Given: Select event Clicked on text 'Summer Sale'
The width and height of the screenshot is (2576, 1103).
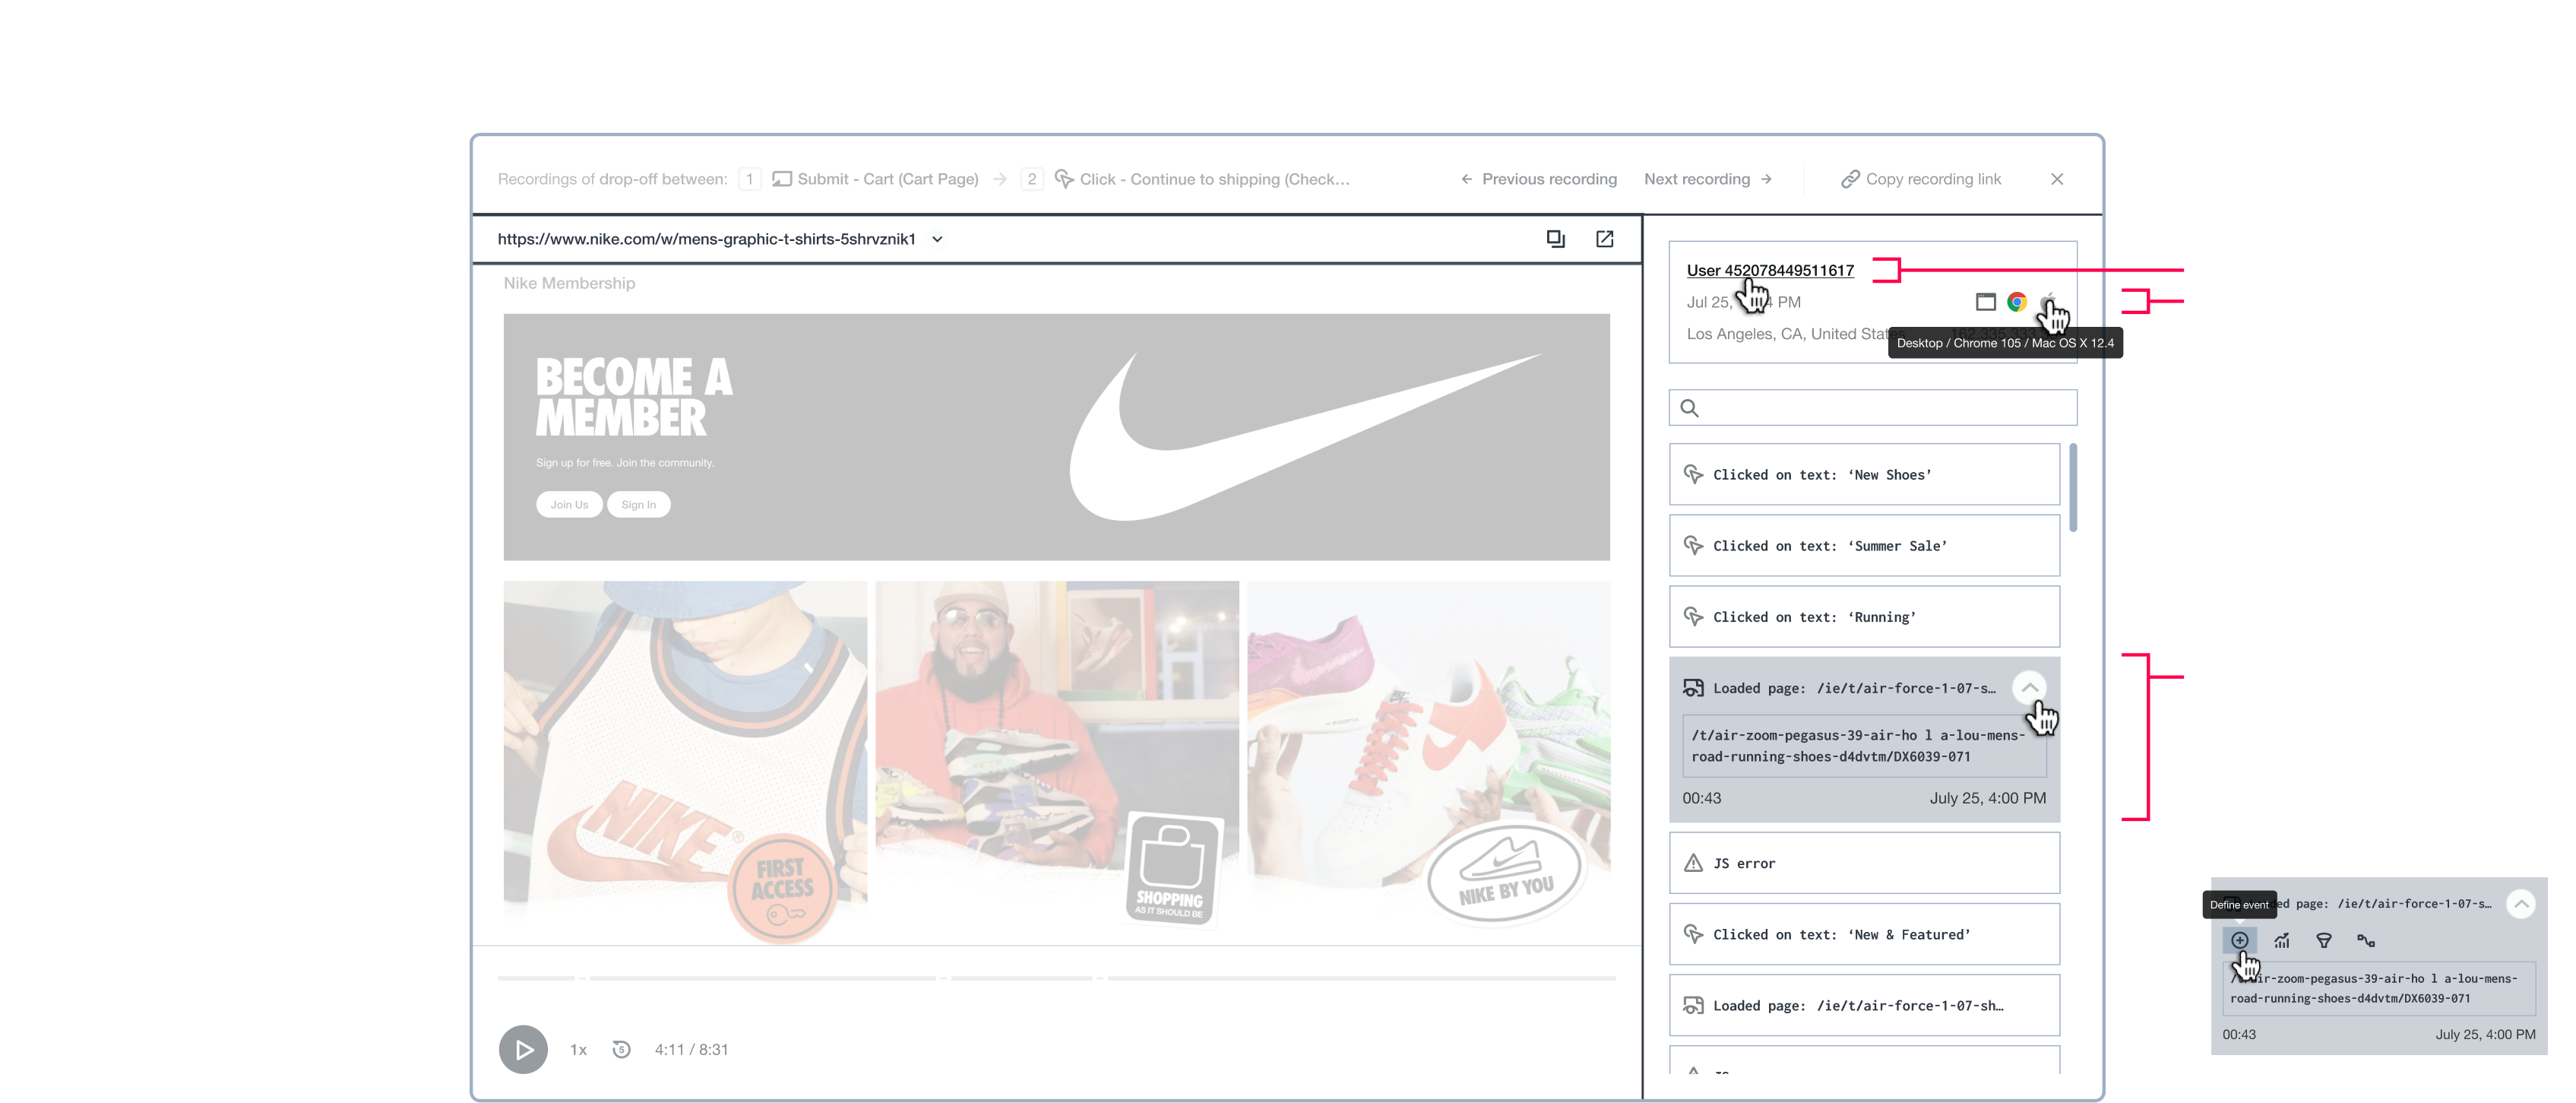Looking at the screenshot, I should pyautogui.click(x=1864, y=545).
